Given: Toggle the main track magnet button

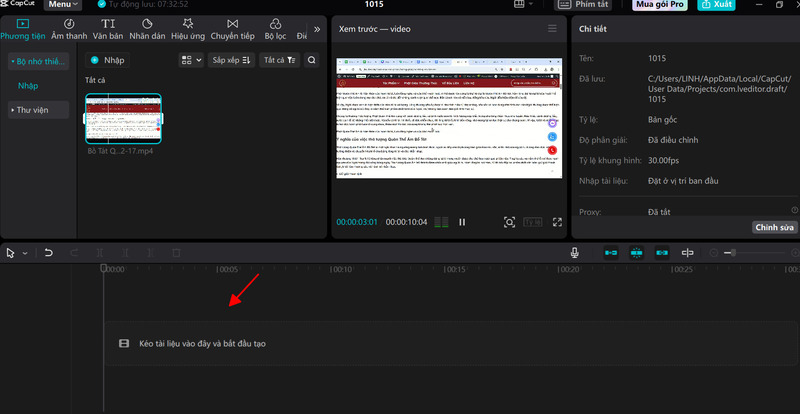Looking at the screenshot, I should pos(609,253).
